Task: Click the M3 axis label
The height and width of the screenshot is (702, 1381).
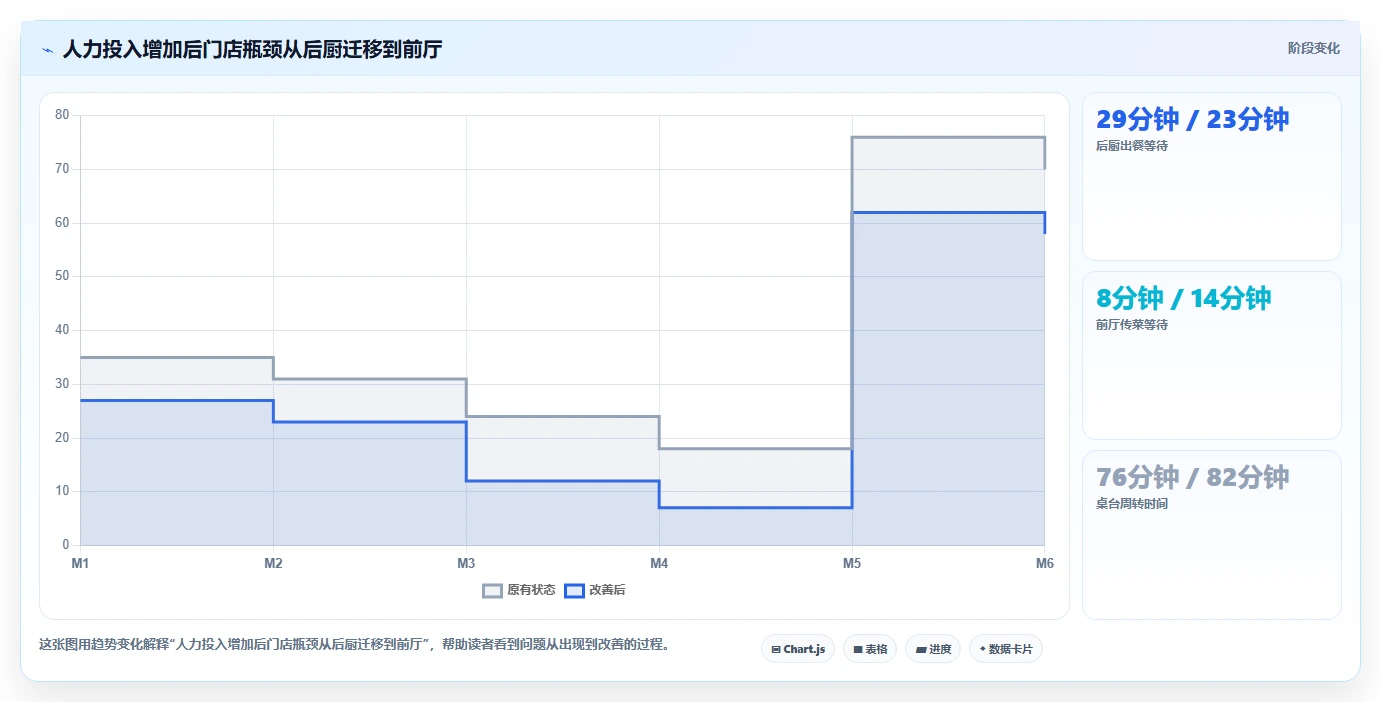Action: coord(466,563)
